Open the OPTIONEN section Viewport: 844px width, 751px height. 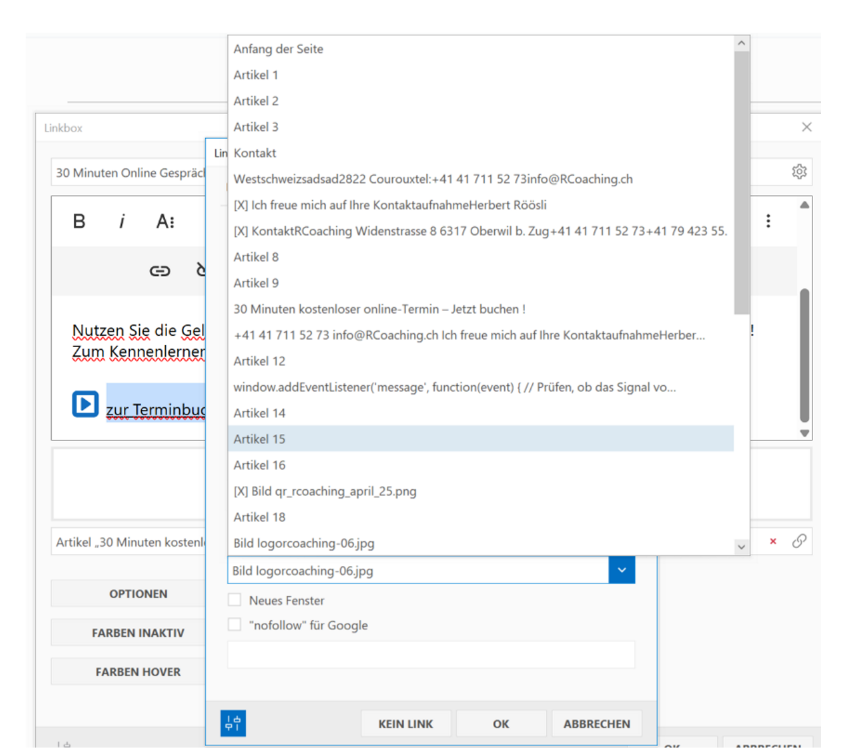[128, 593]
